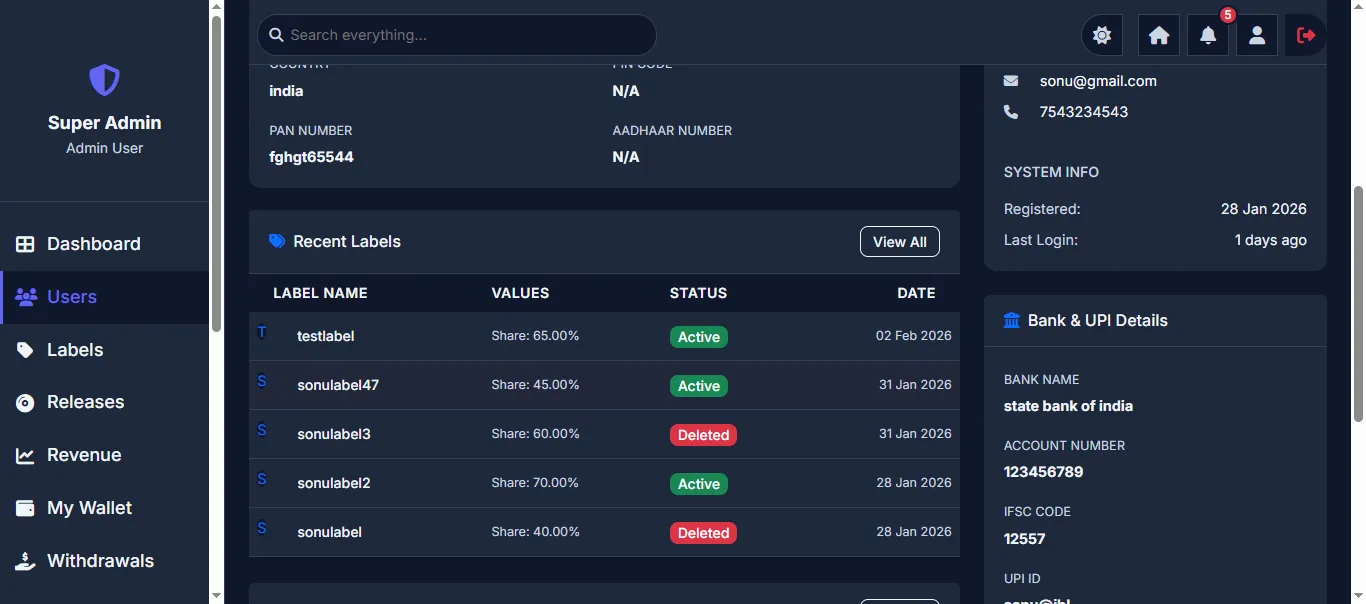
Task: Click View All for Recent Labels
Action: (x=900, y=242)
